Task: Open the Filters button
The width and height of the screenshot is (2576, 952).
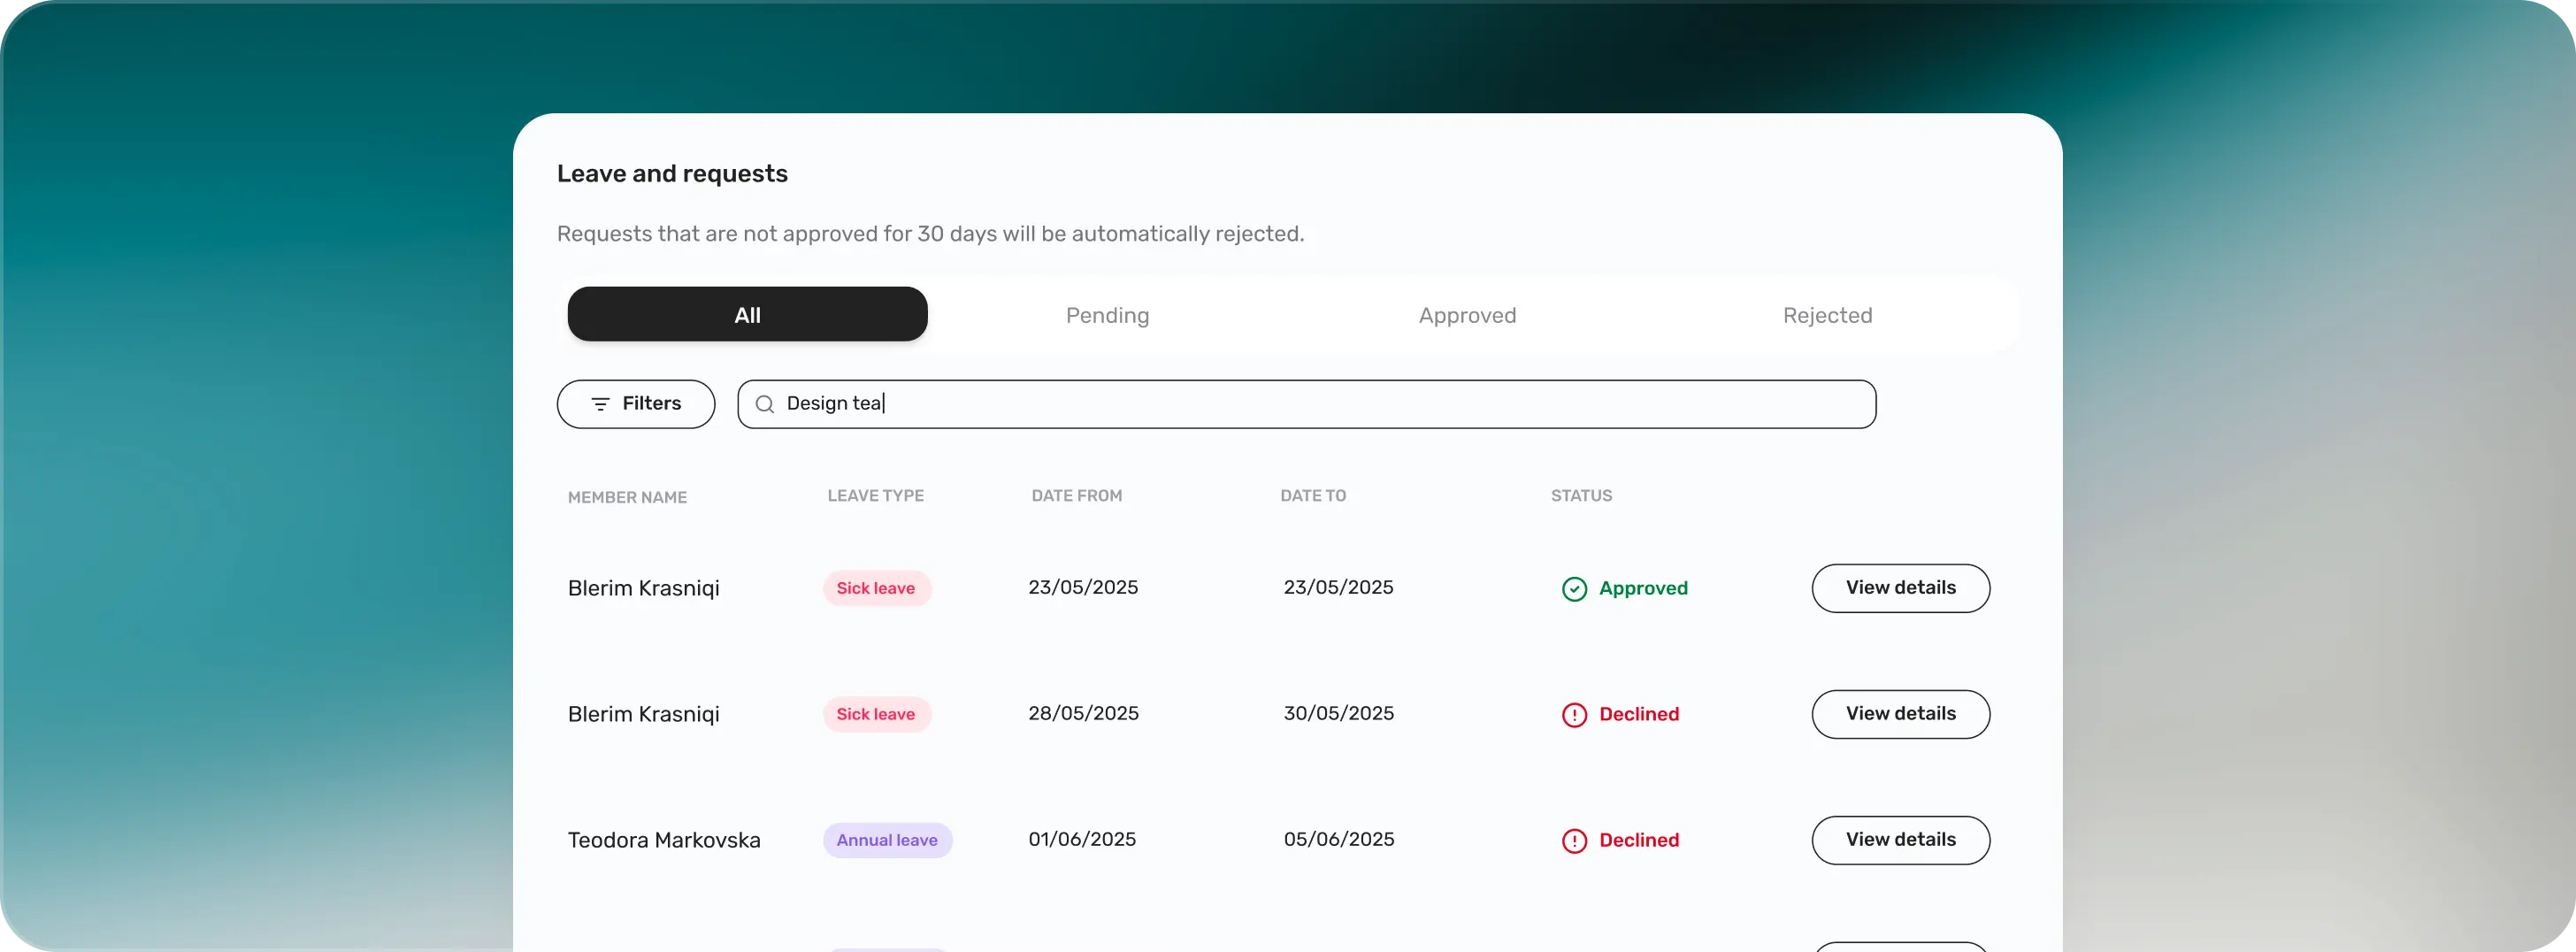Action: (x=636, y=404)
